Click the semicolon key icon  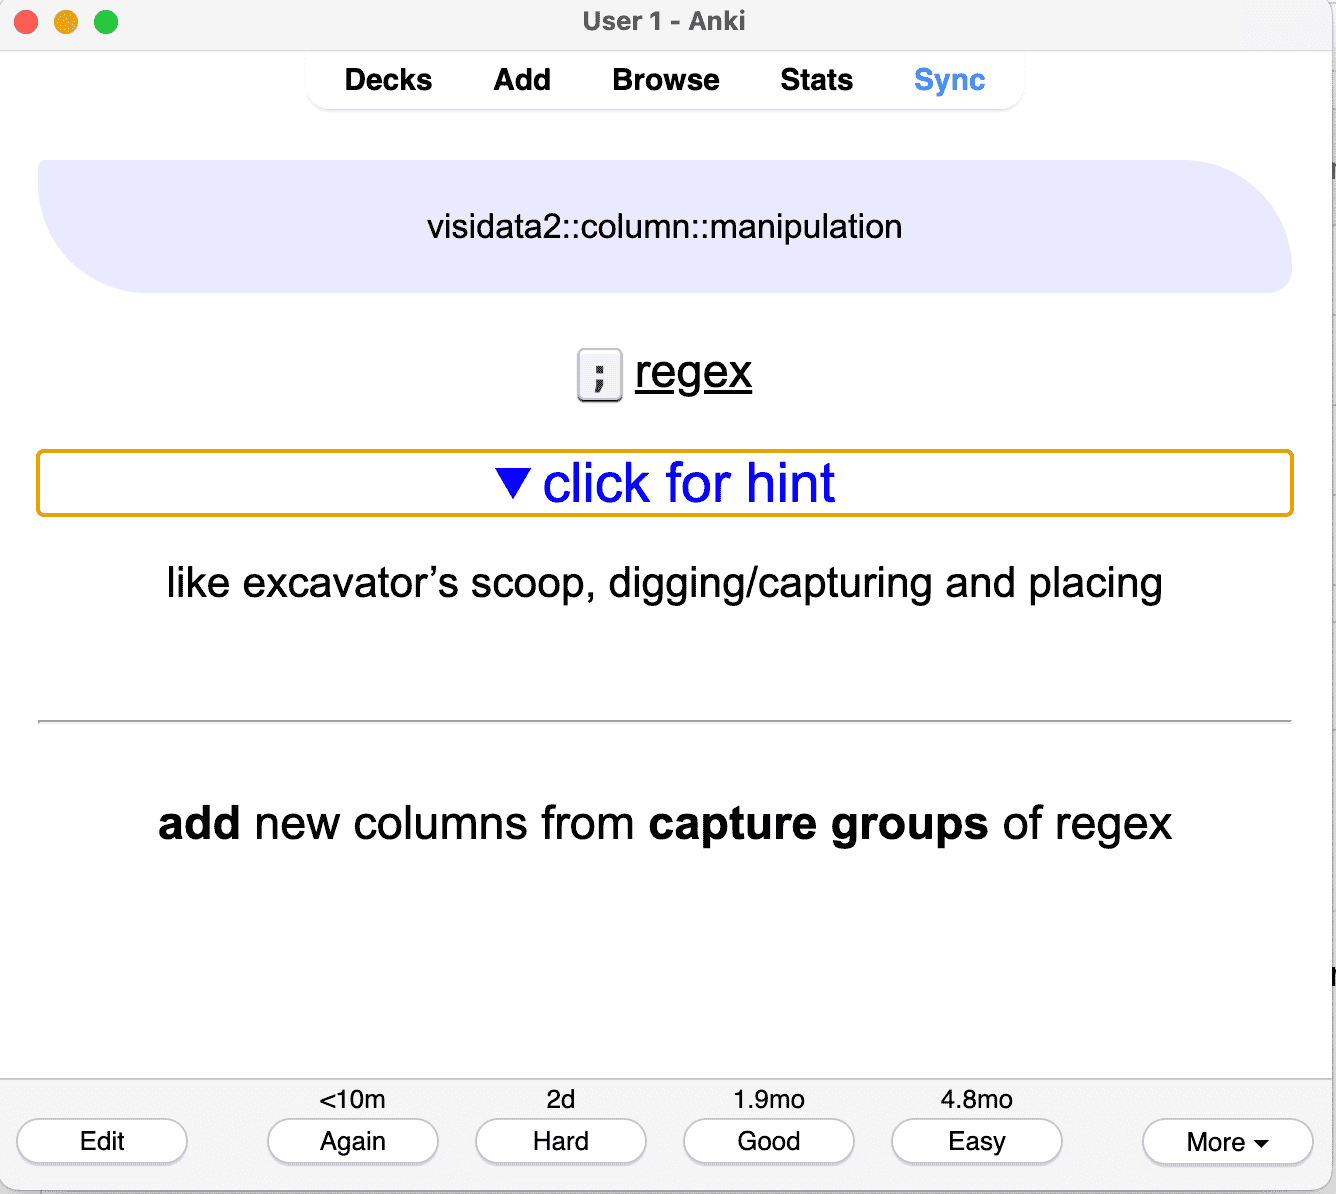[x=600, y=375]
